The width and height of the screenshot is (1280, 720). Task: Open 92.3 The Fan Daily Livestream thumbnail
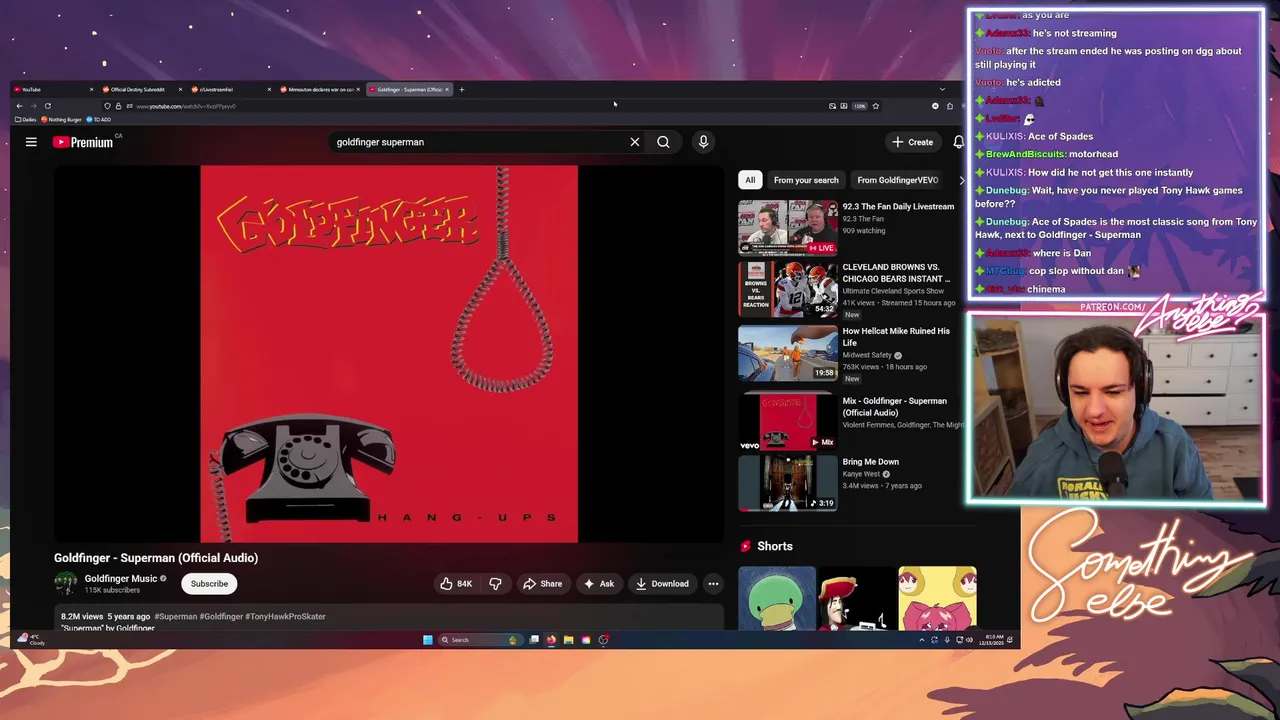click(788, 228)
